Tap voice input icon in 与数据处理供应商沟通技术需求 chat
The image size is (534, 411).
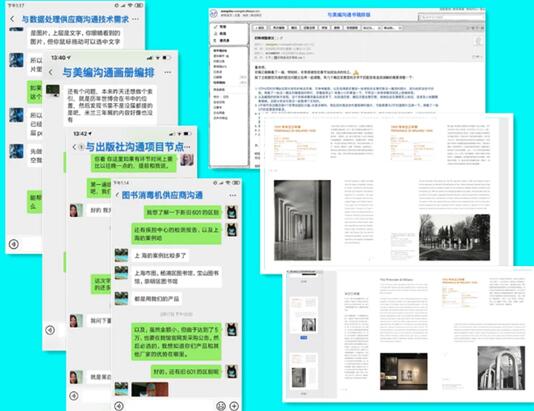14,244
